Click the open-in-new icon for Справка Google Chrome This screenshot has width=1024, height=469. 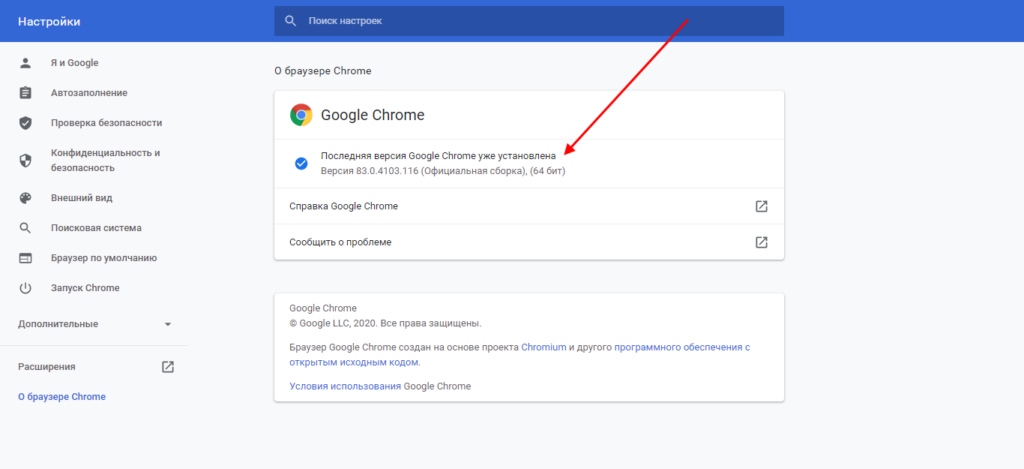pyautogui.click(x=761, y=206)
